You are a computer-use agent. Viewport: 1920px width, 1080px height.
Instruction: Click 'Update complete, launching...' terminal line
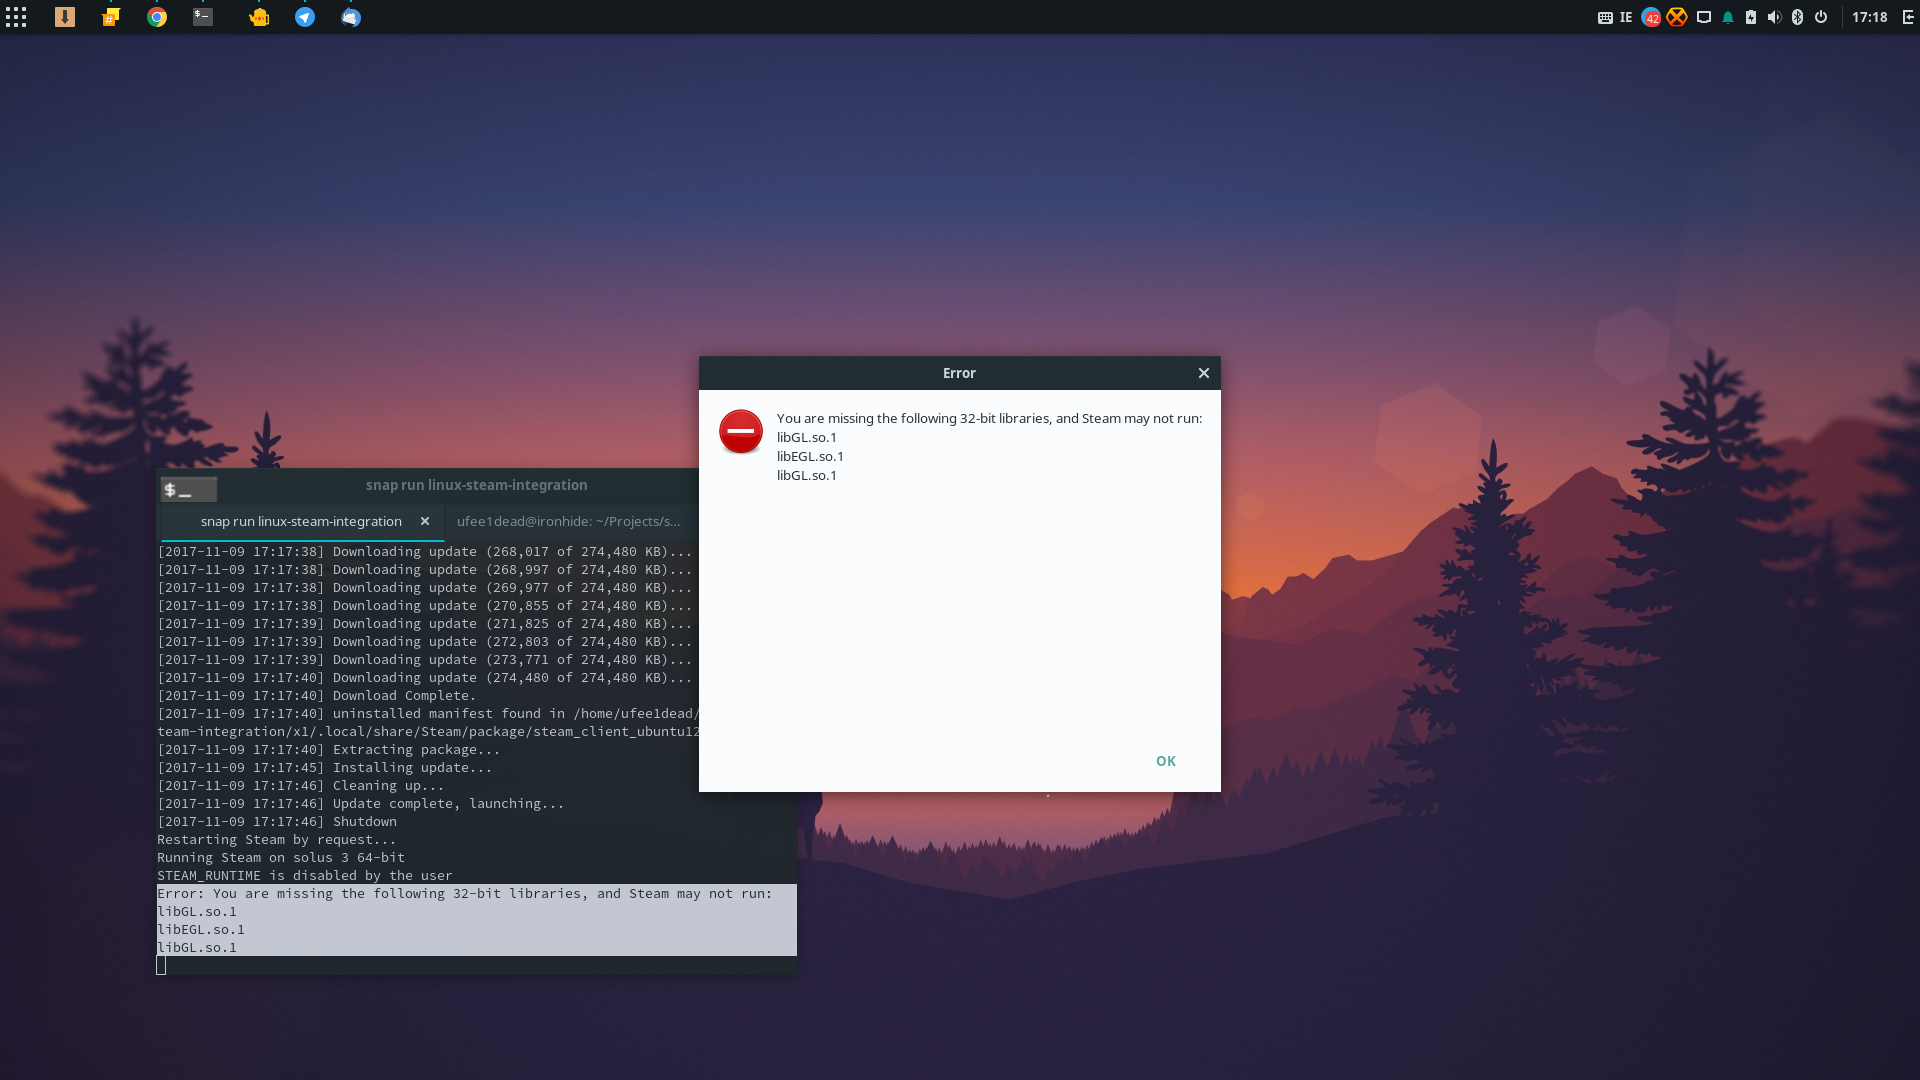point(360,804)
